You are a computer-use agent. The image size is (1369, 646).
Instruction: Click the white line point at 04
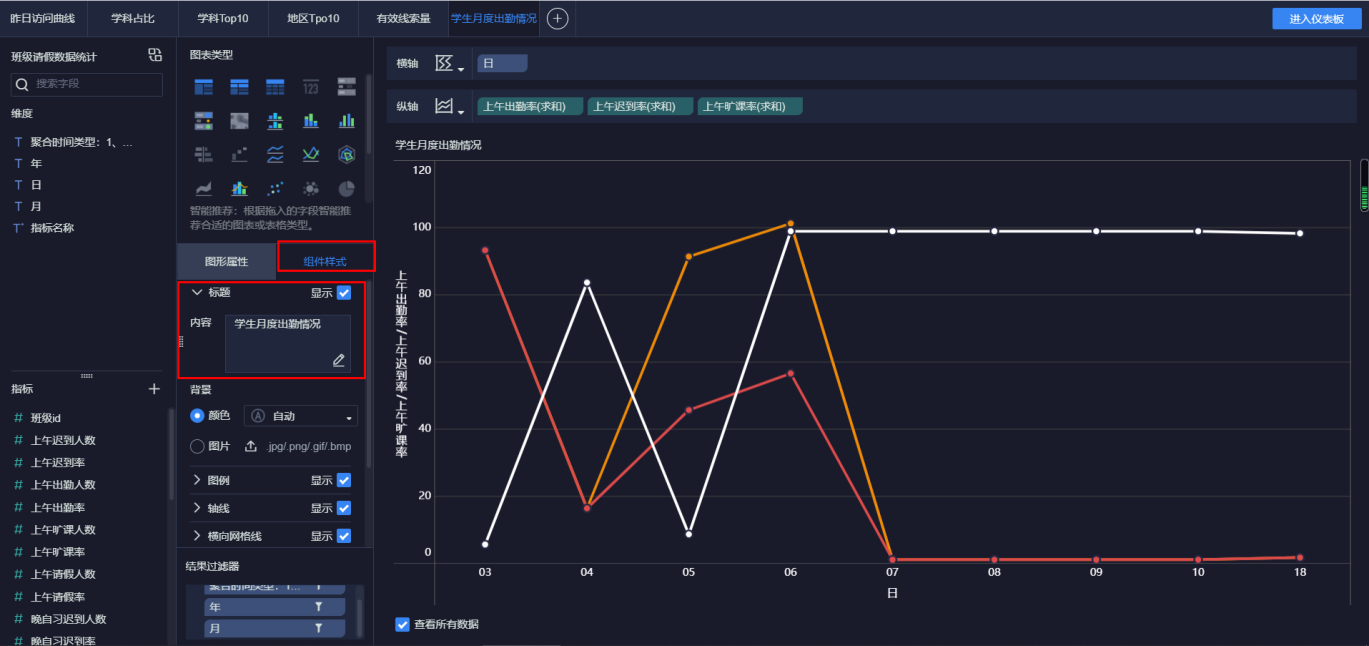pos(587,283)
